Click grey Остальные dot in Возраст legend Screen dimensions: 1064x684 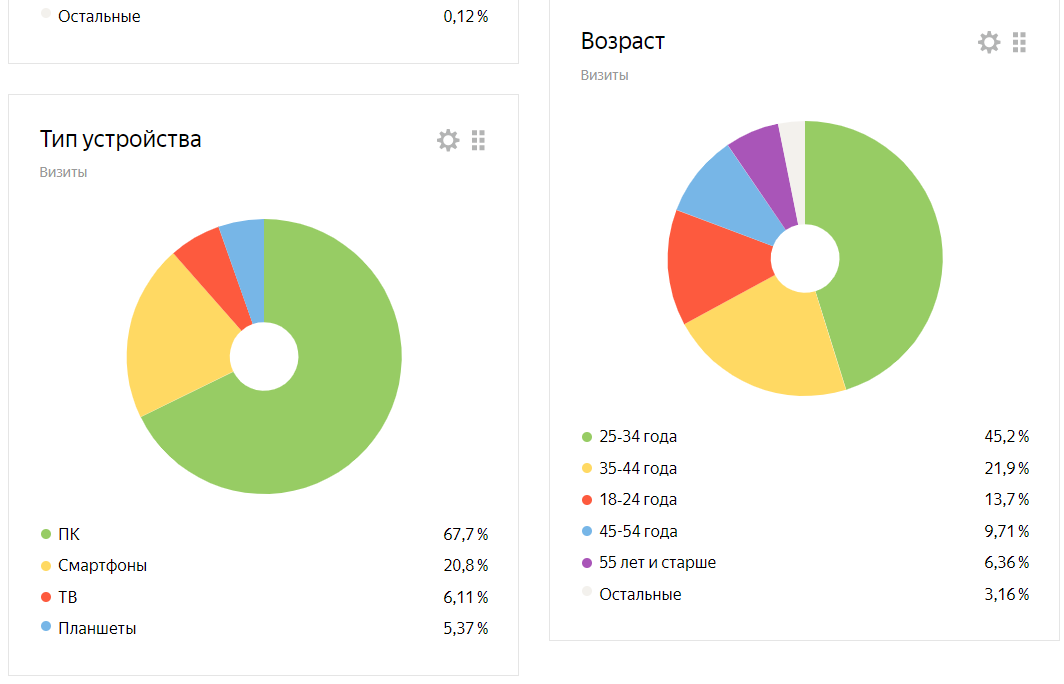(x=587, y=592)
